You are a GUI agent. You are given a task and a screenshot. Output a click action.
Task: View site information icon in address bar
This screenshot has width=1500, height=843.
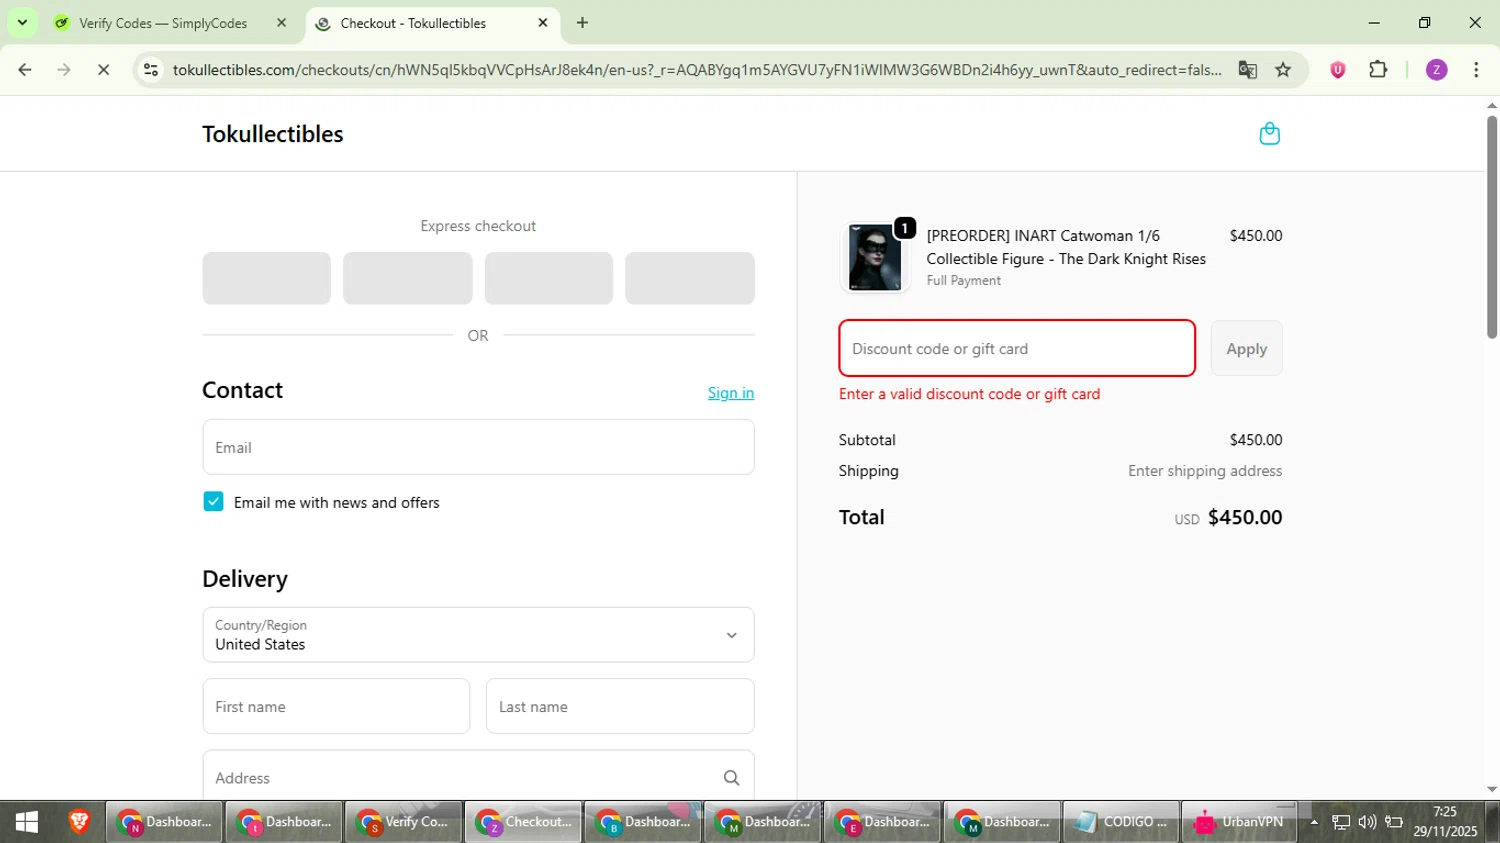tap(151, 70)
